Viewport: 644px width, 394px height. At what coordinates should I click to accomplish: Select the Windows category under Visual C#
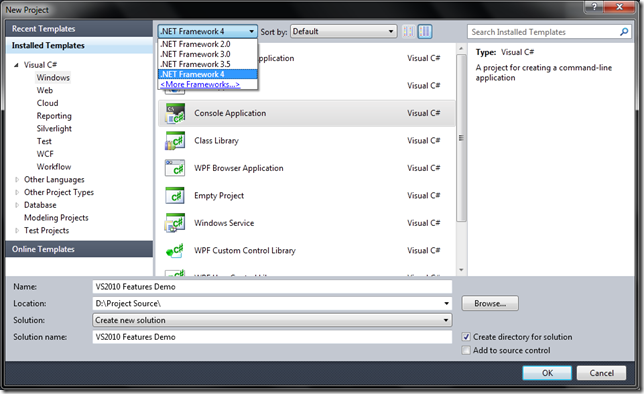[53, 78]
